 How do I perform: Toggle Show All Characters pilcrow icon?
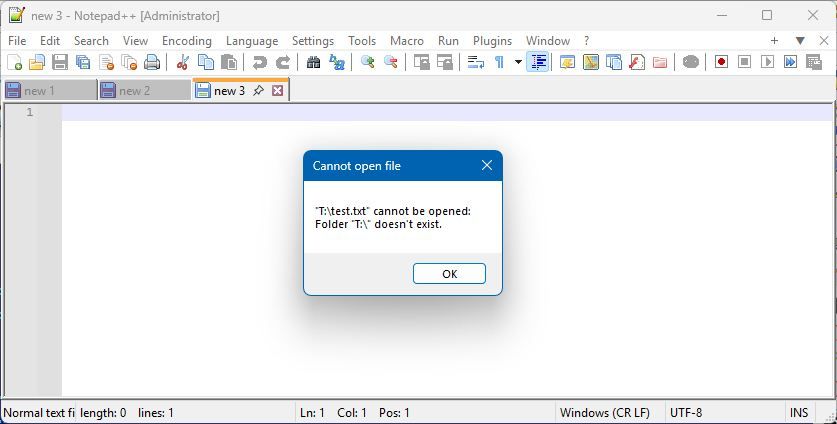(499, 62)
